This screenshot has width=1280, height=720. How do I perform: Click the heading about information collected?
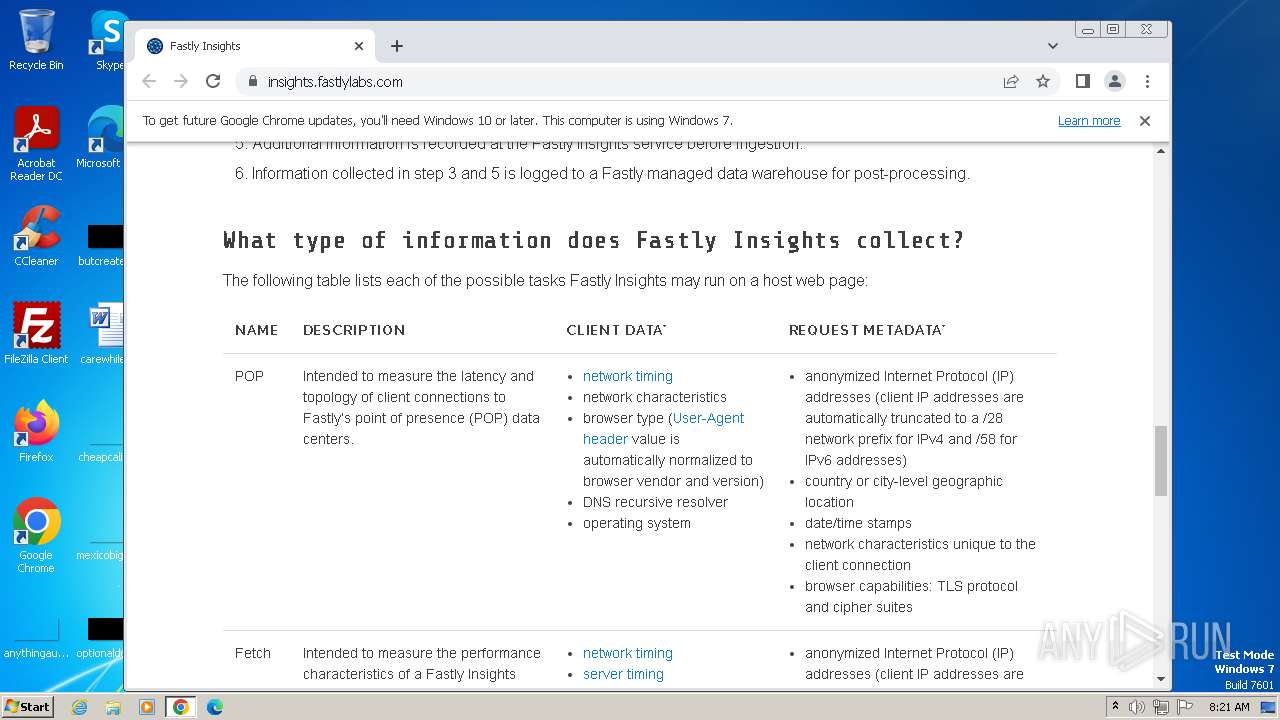pyautogui.click(x=593, y=240)
